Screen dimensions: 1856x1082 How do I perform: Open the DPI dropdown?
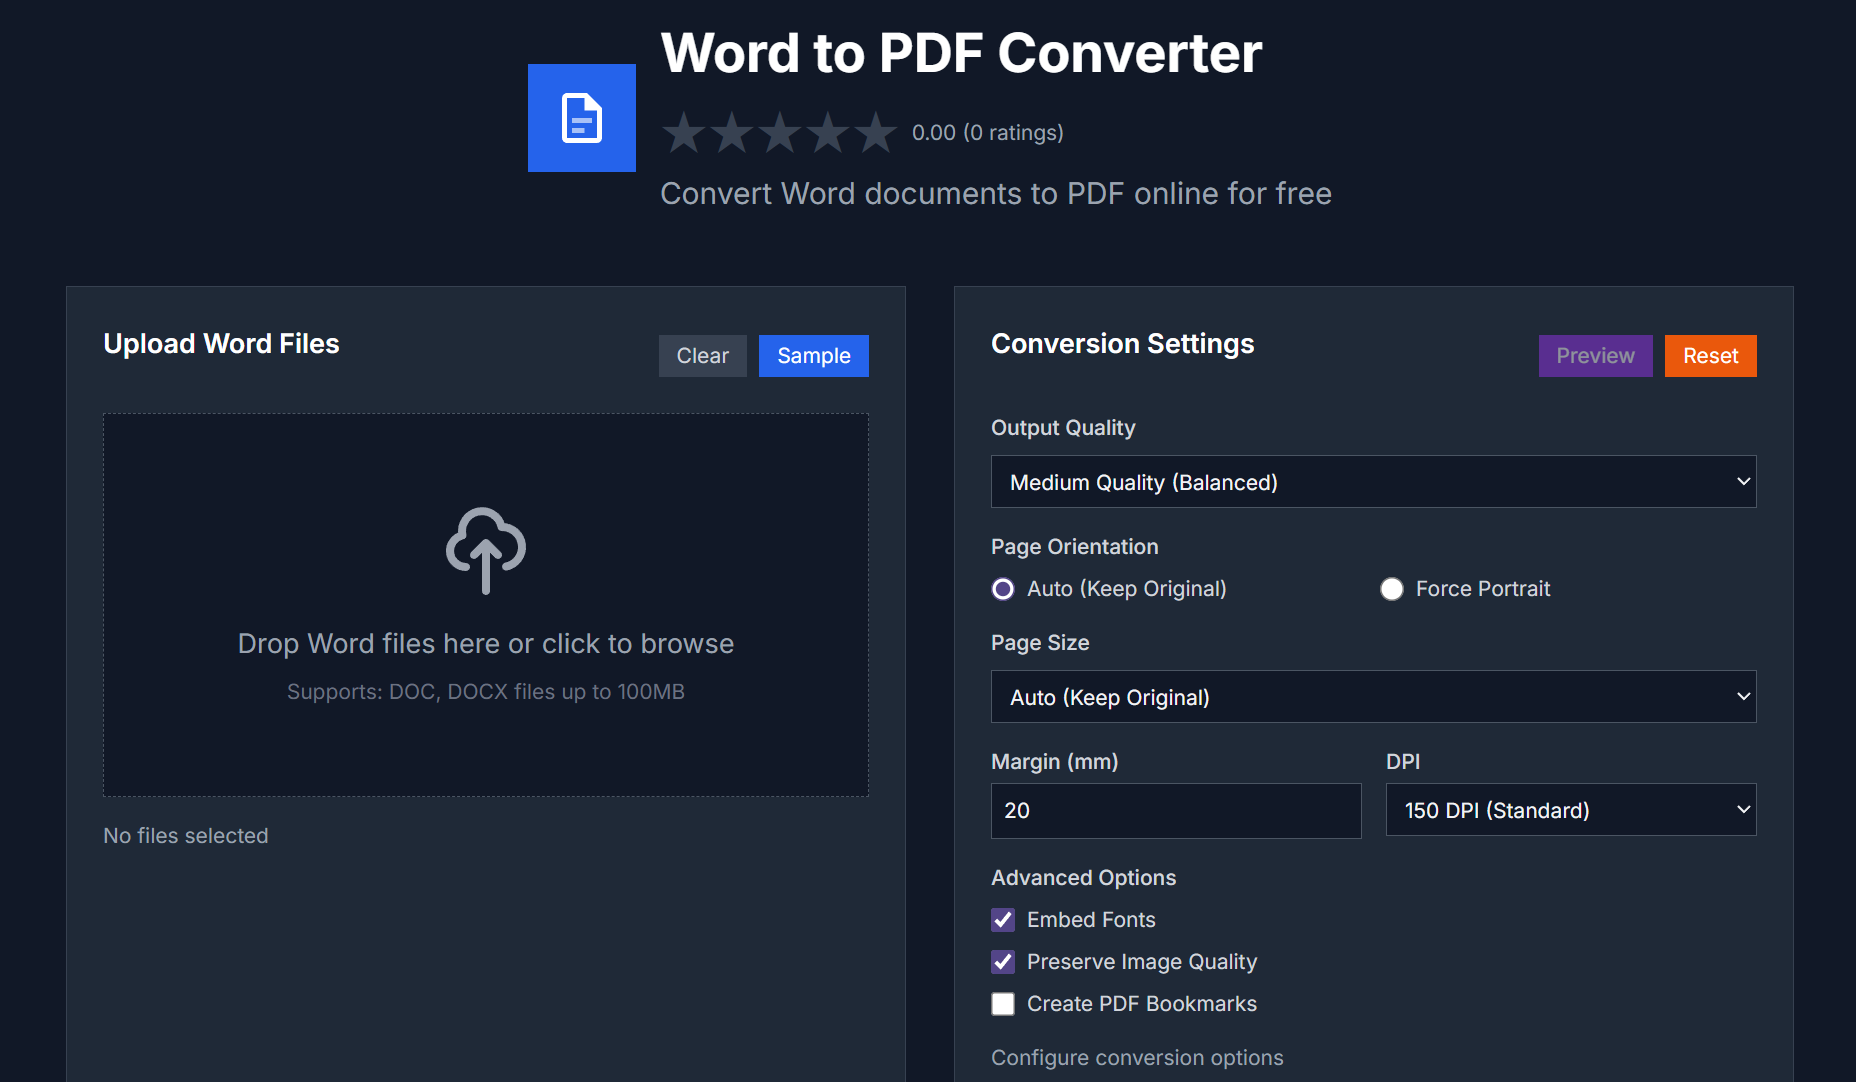1570,810
